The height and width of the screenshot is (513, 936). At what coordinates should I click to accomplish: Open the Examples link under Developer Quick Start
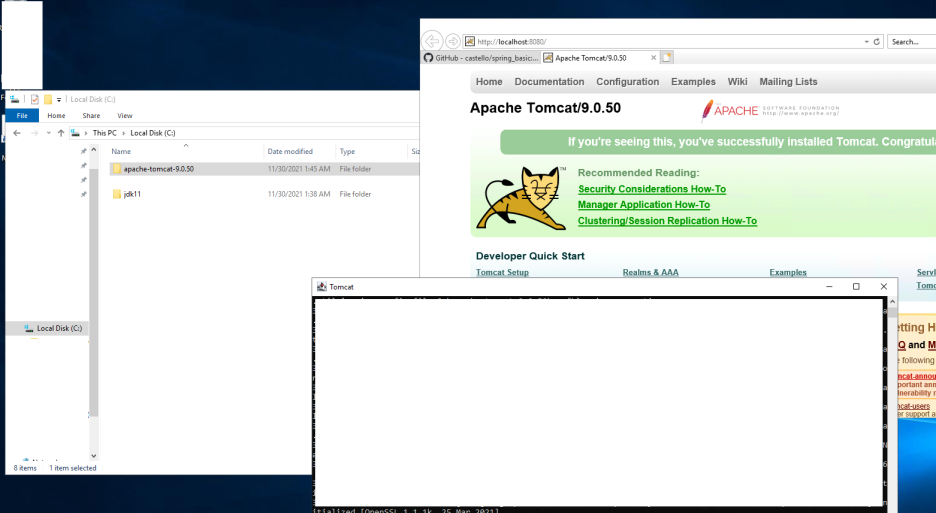(788, 272)
